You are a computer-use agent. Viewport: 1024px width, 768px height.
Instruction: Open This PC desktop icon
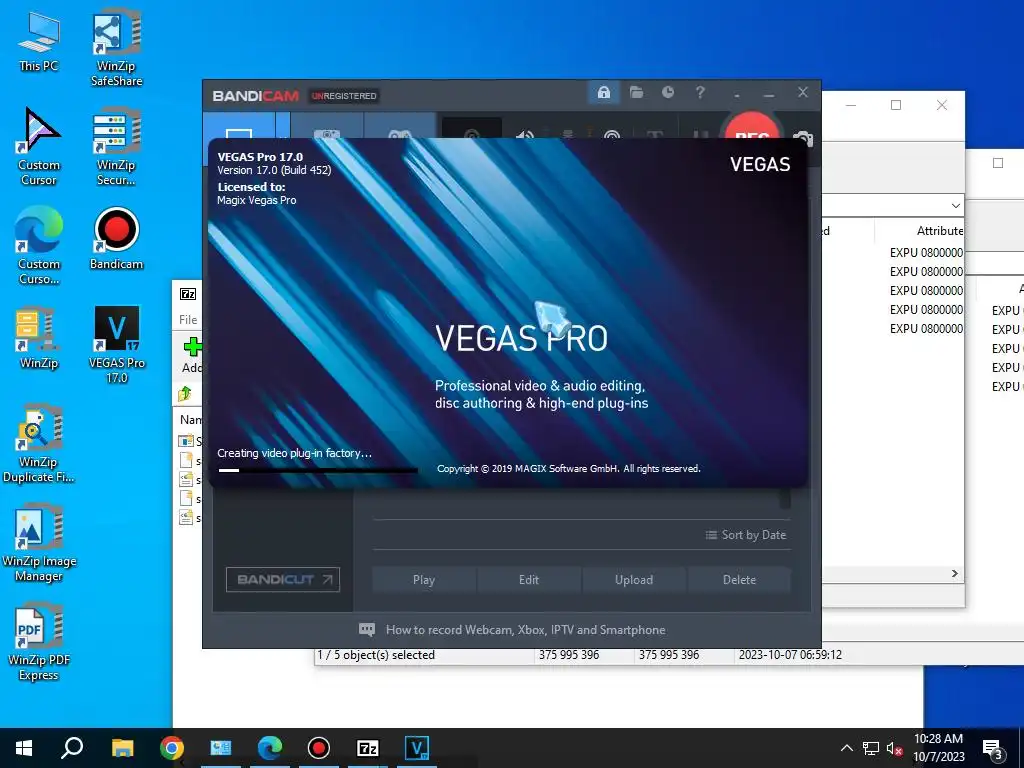click(38, 42)
